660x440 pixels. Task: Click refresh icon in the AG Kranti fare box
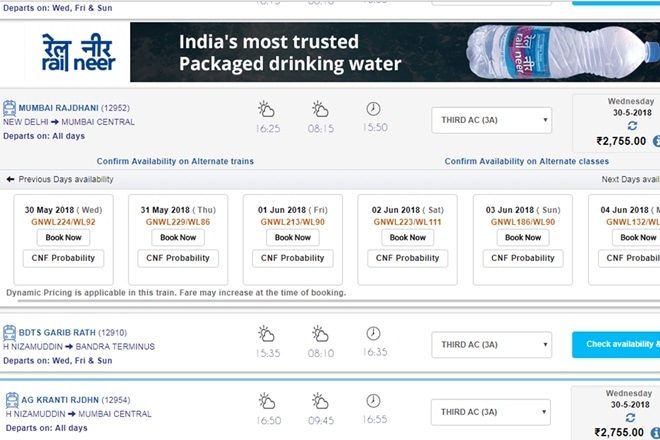pyautogui.click(x=631, y=417)
